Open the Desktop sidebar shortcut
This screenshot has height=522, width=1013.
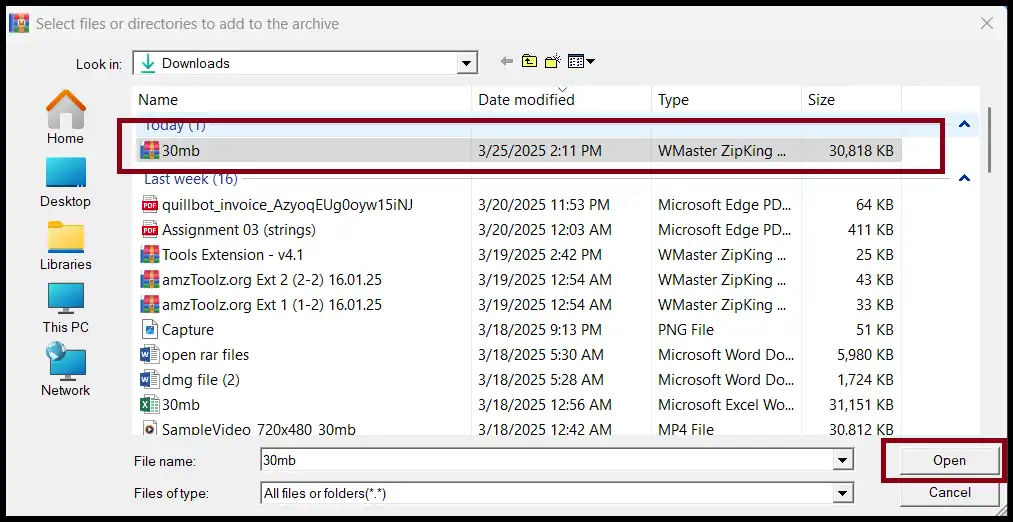[x=65, y=182]
